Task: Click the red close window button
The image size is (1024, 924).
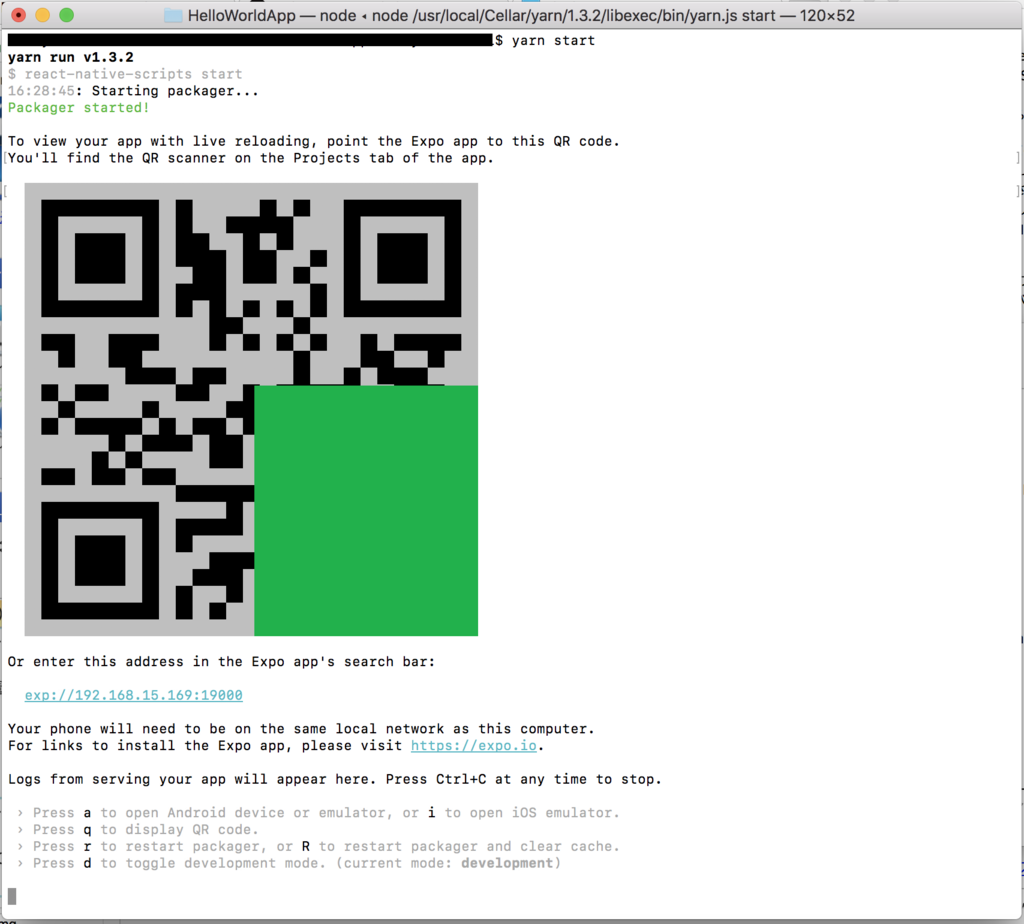Action: [x=19, y=15]
